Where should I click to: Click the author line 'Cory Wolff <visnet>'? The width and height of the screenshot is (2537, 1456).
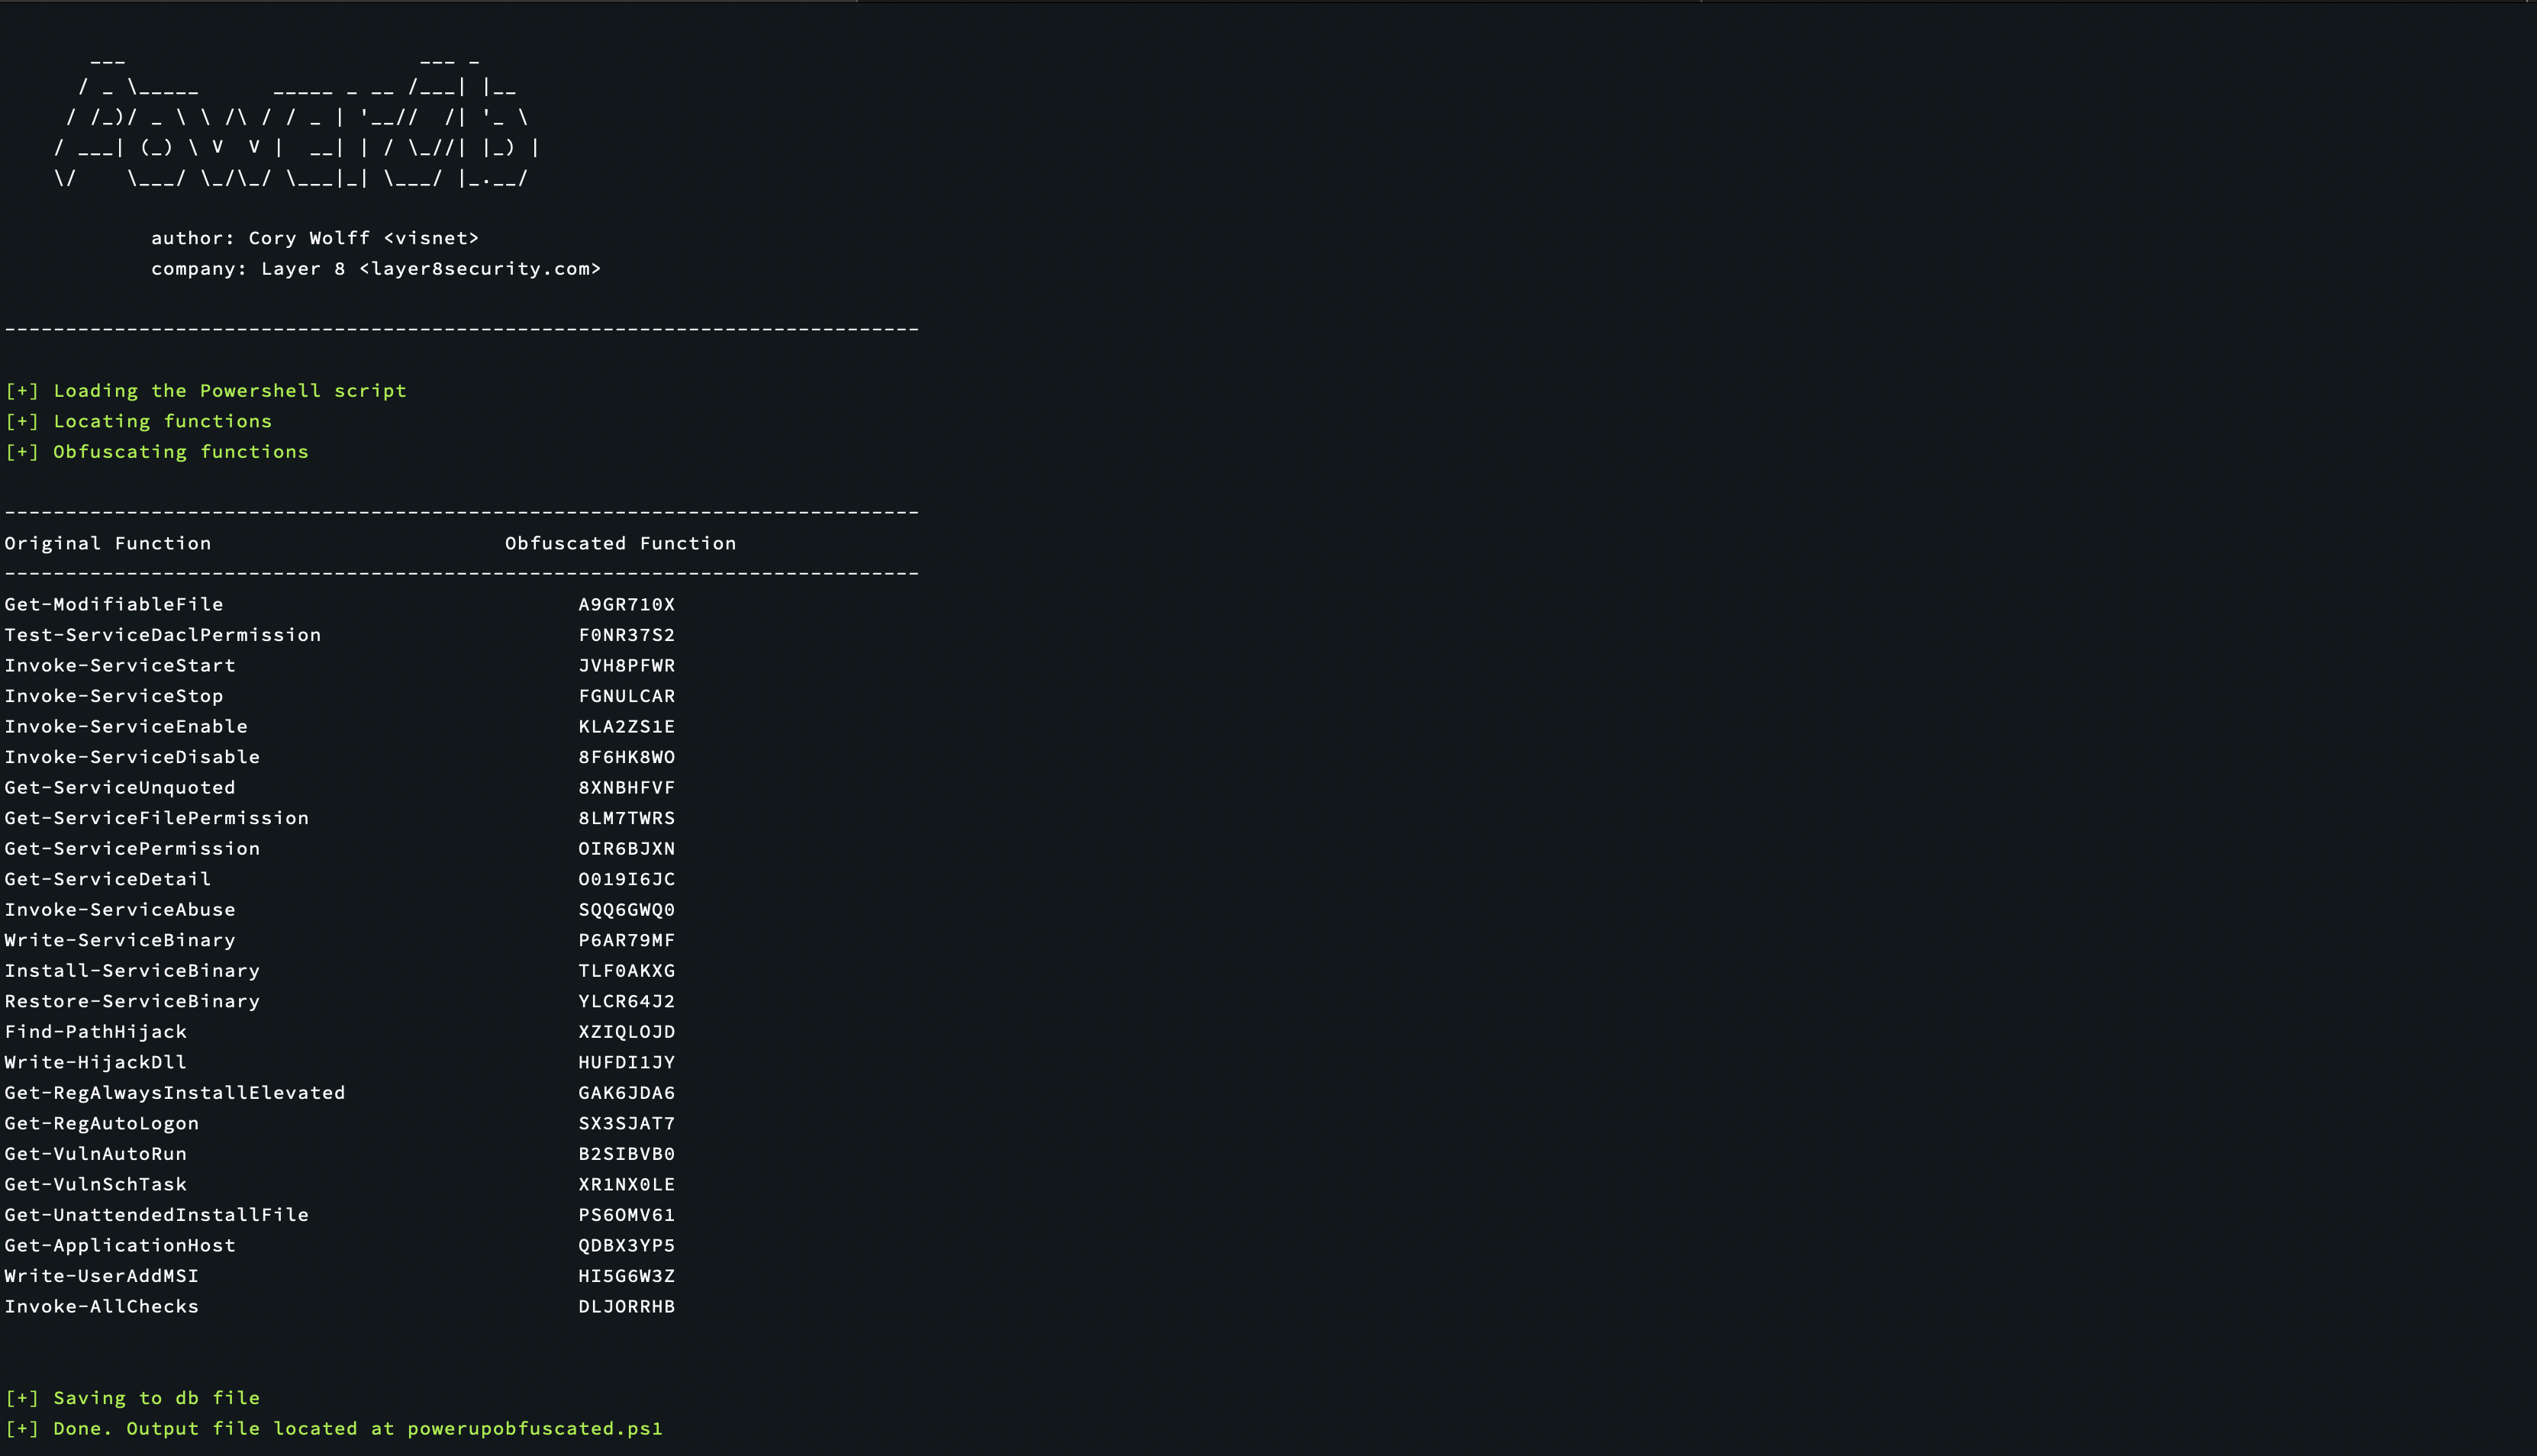[364, 238]
